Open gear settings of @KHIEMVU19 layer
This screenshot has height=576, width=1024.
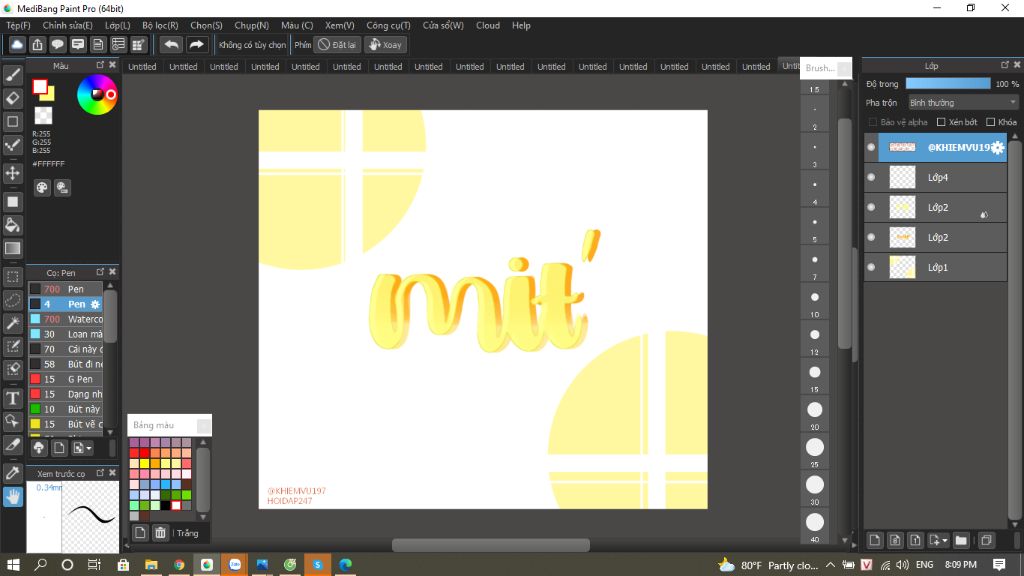tap(997, 148)
